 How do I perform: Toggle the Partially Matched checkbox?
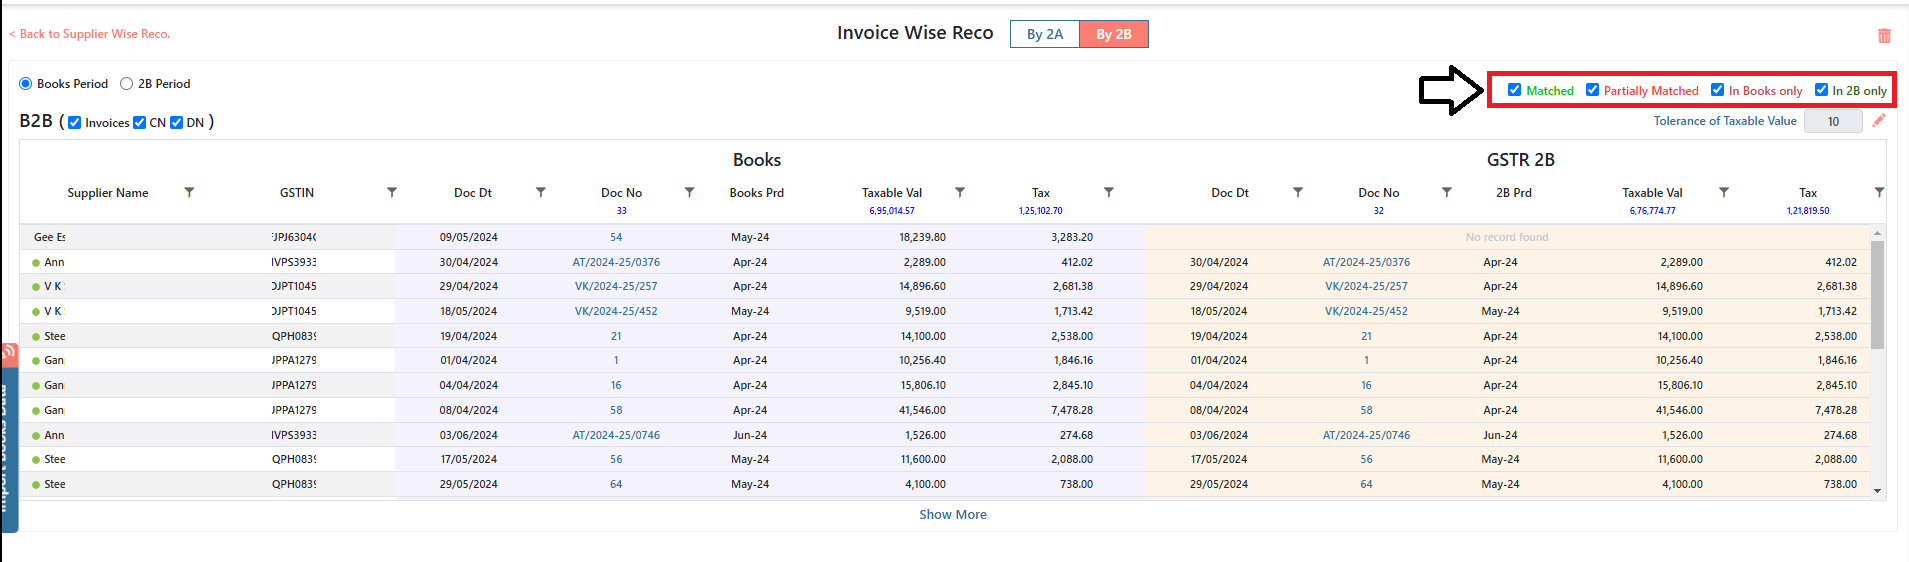[1593, 90]
